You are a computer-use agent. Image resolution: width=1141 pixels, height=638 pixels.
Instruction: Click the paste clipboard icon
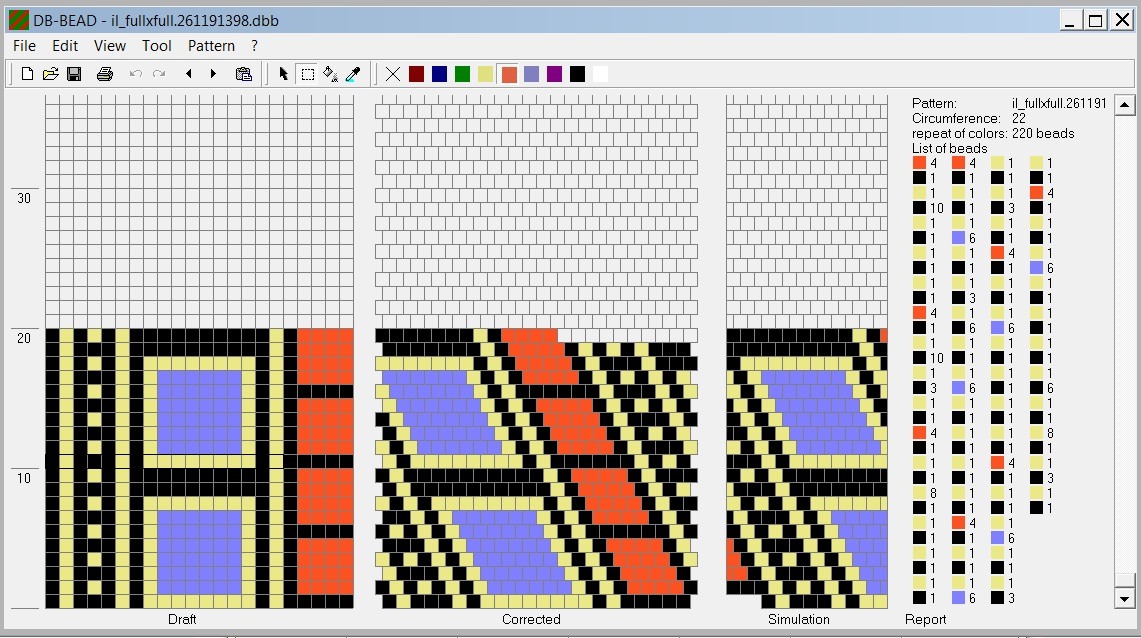click(x=243, y=74)
